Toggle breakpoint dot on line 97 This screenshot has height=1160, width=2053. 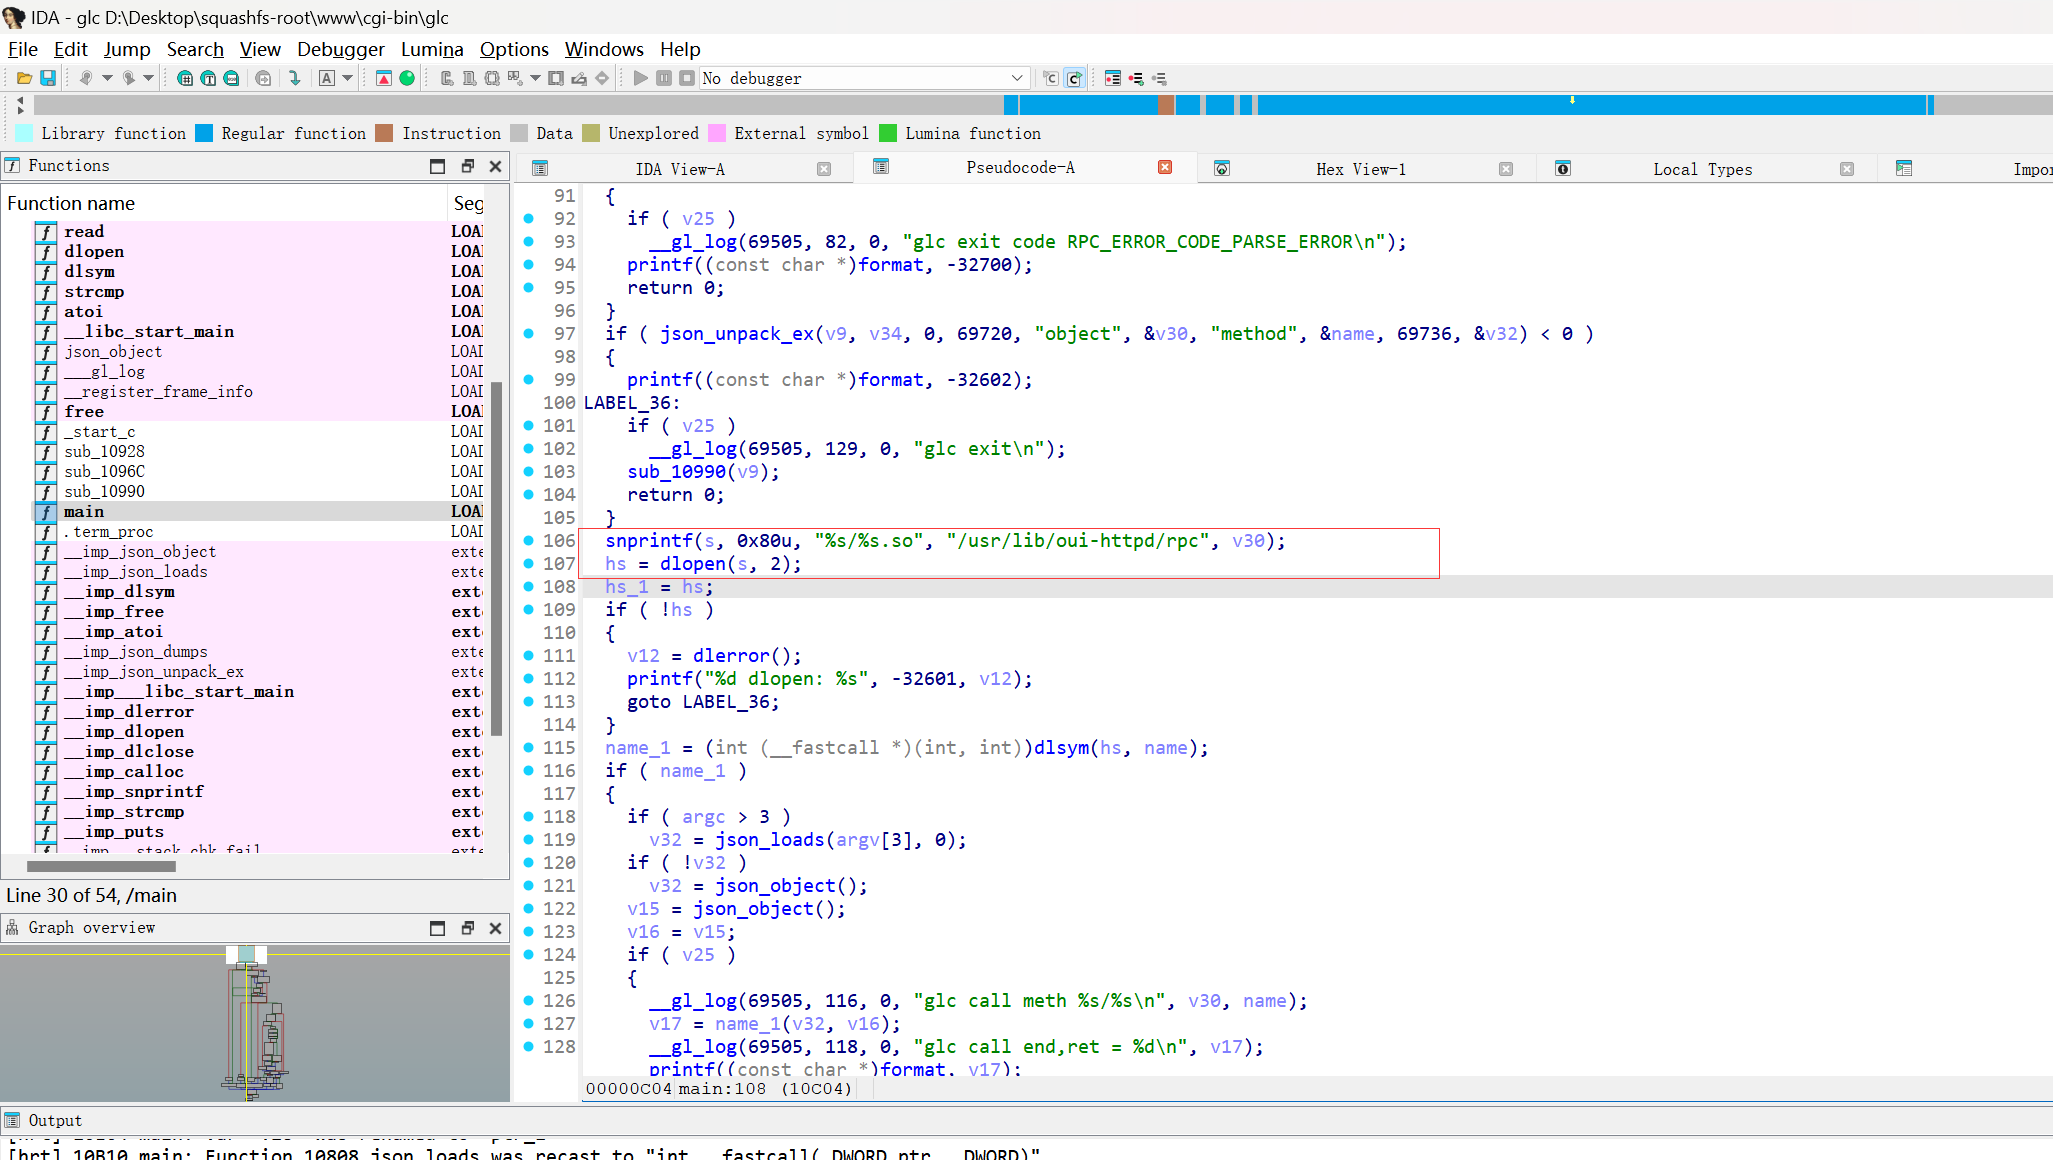click(x=529, y=333)
